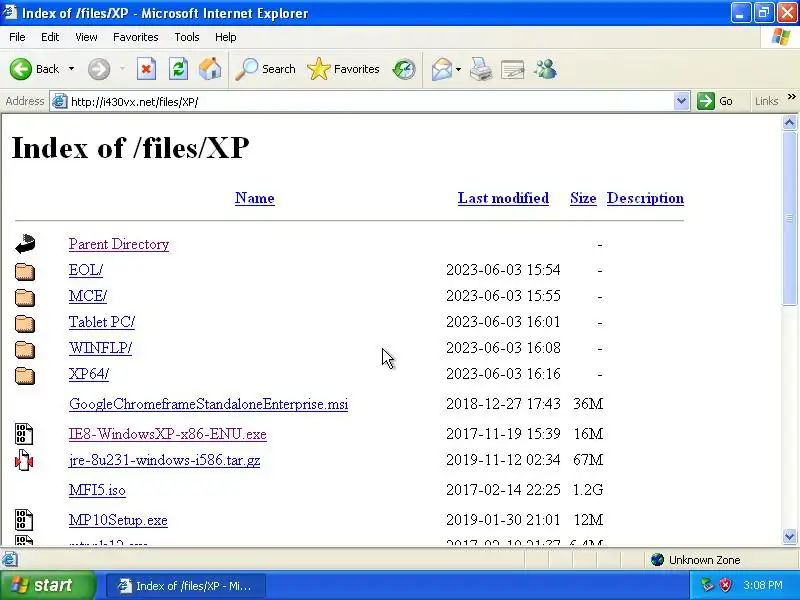Expand the address bar dropdown arrow
Image resolution: width=800 pixels, height=600 pixels.
coord(681,101)
